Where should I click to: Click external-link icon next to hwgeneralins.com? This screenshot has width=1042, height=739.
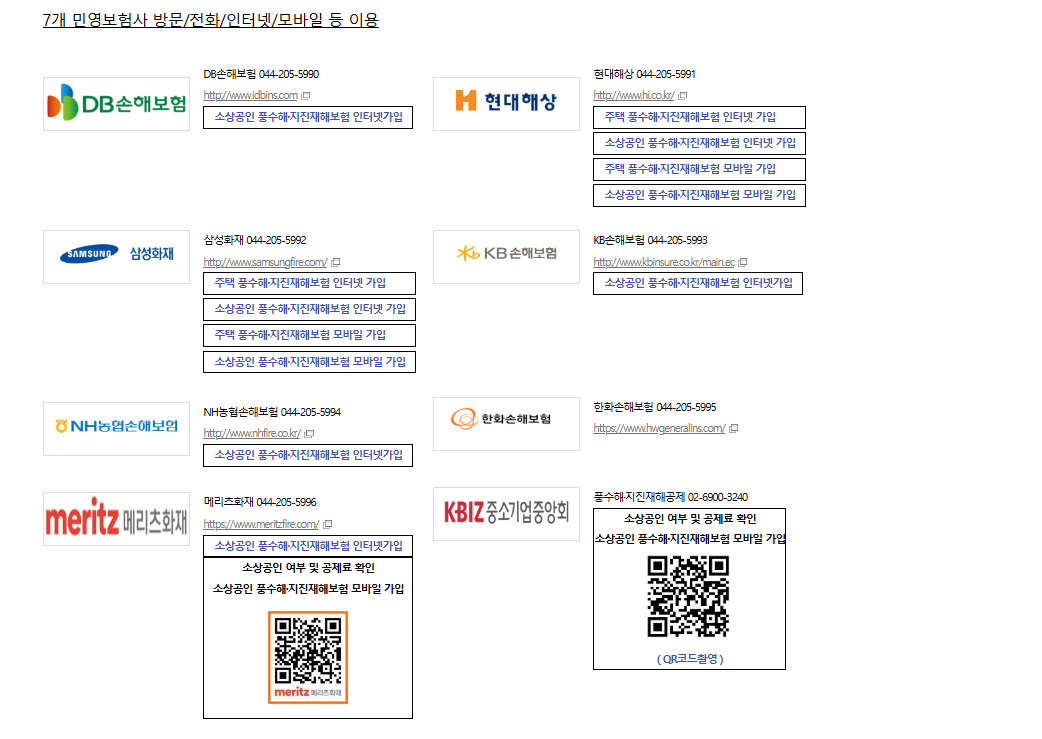pos(734,429)
